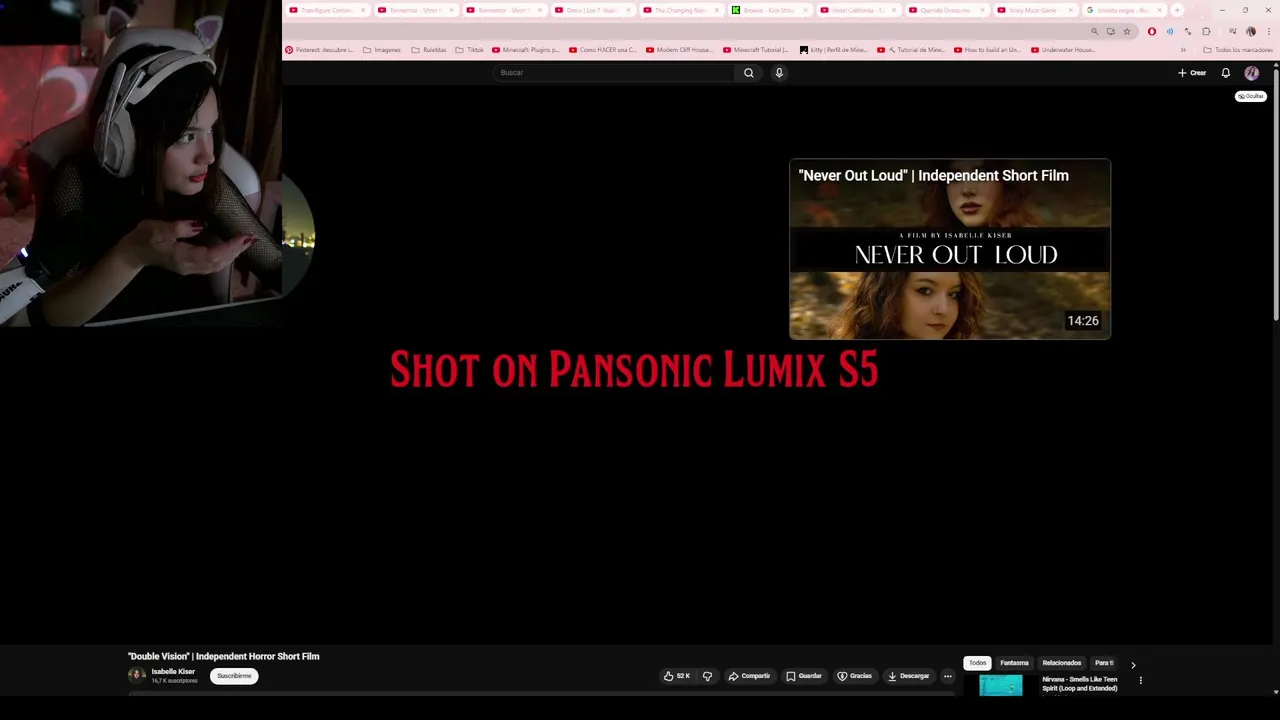1280x720 pixels.
Task: Switch to the Hotel California tab
Action: click(x=859, y=10)
